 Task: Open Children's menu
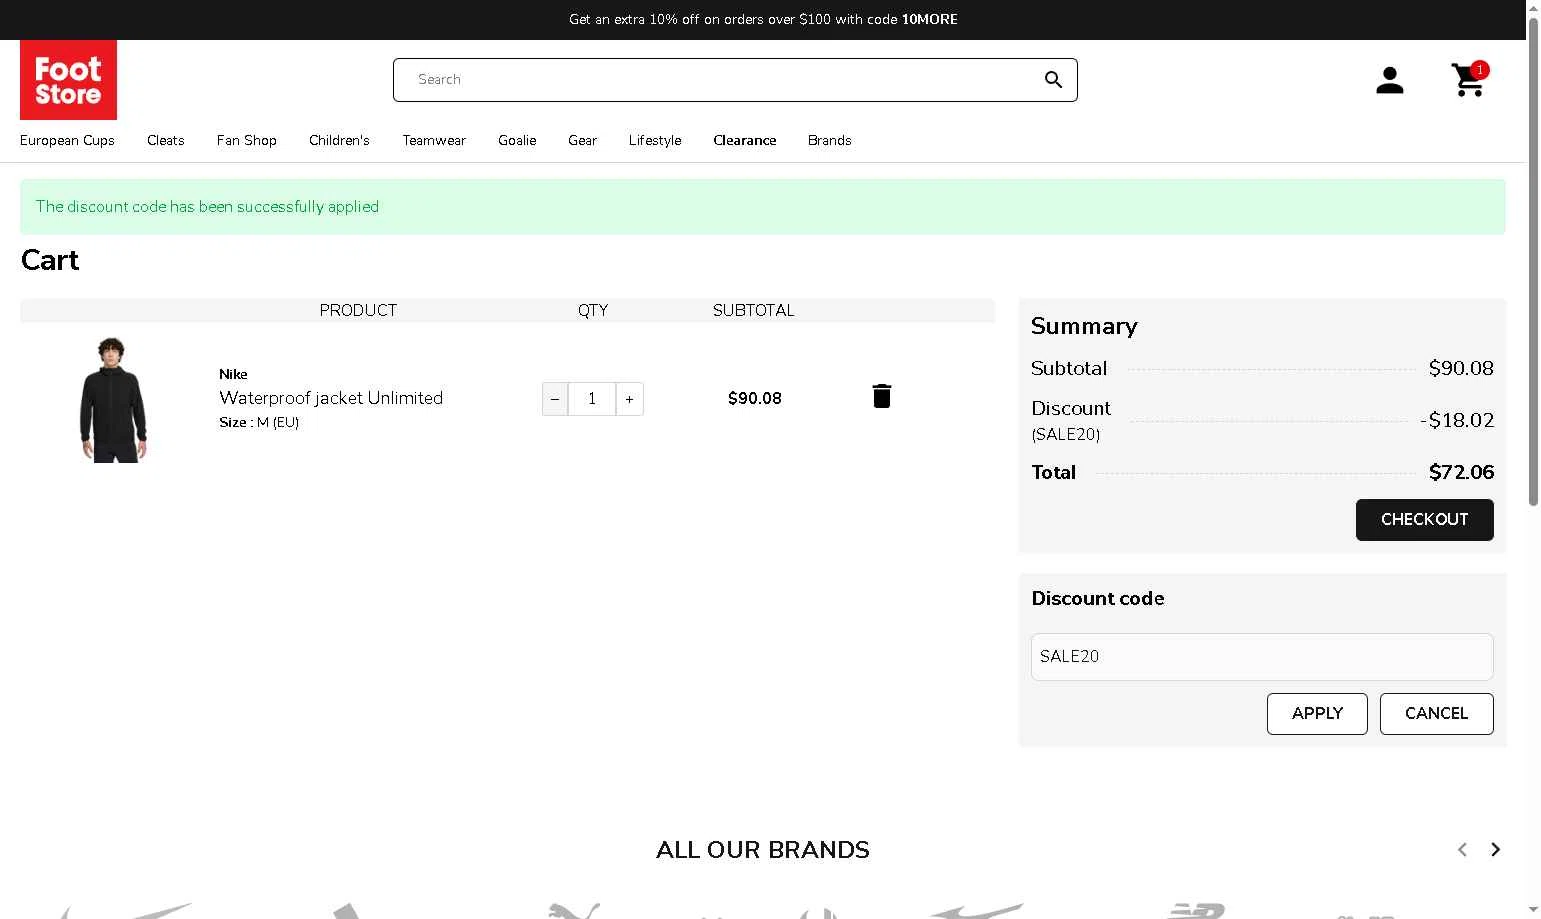tap(339, 140)
